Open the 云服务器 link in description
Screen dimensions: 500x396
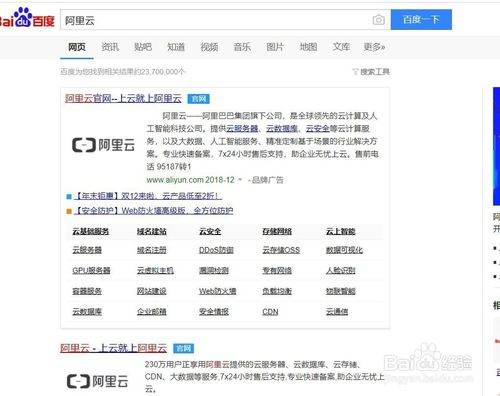coord(242,128)
